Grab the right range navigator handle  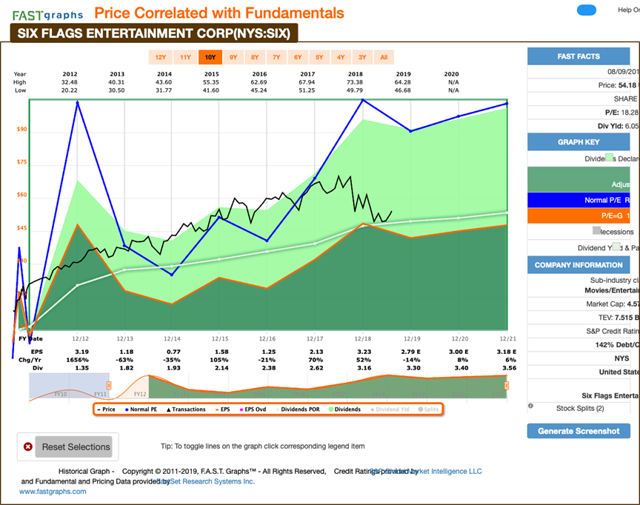tap(507, 385)
